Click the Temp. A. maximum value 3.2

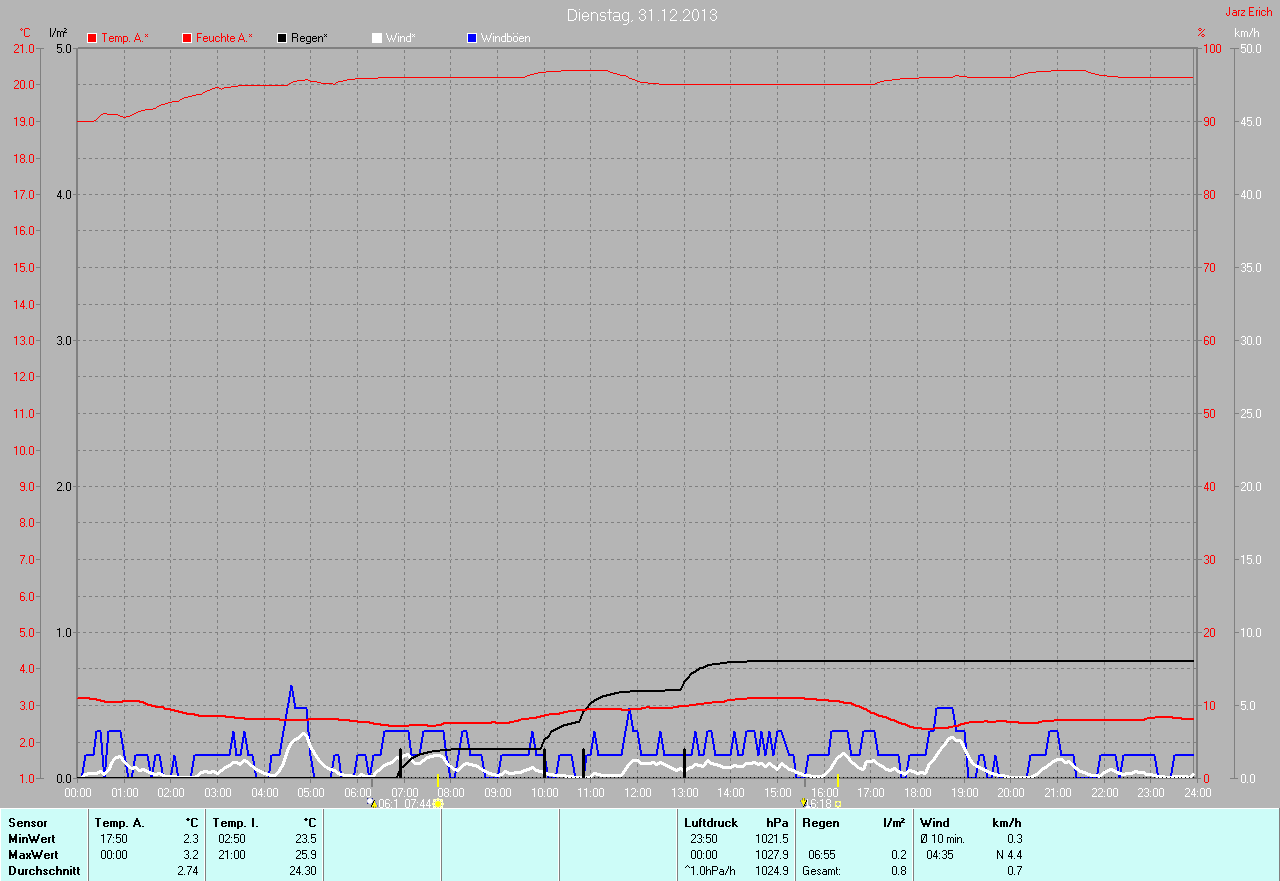(x=191, y=855)
